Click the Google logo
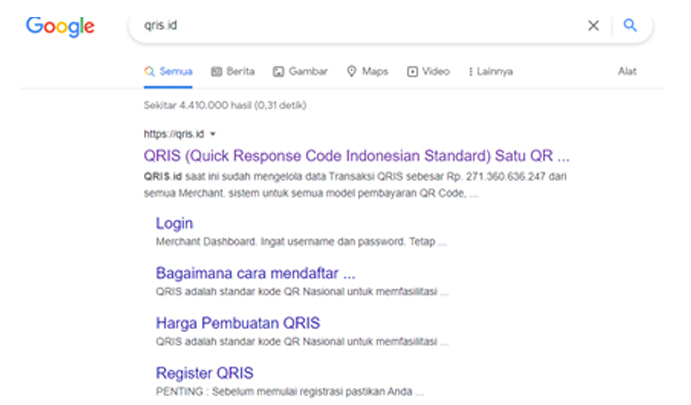 [60, 26]
